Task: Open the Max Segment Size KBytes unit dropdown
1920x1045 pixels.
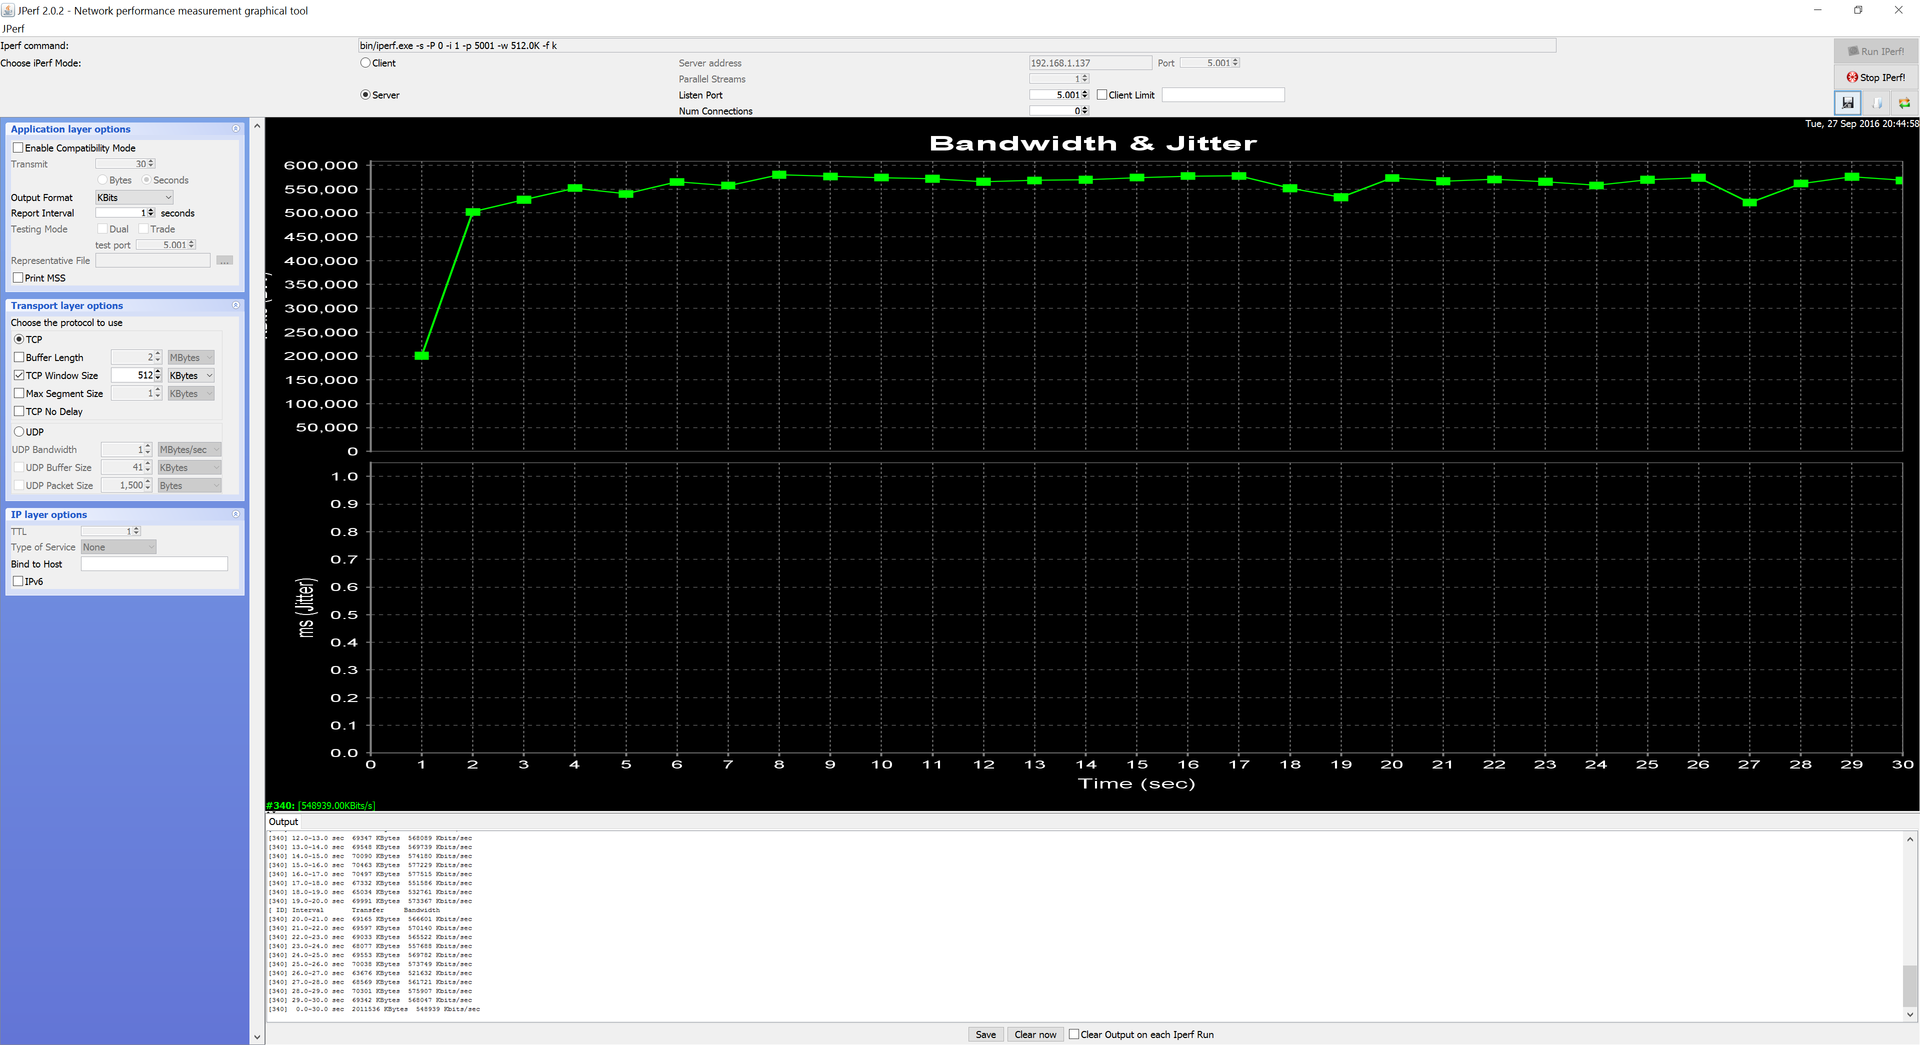Action: pyautogui.click(x=191, y=394)
